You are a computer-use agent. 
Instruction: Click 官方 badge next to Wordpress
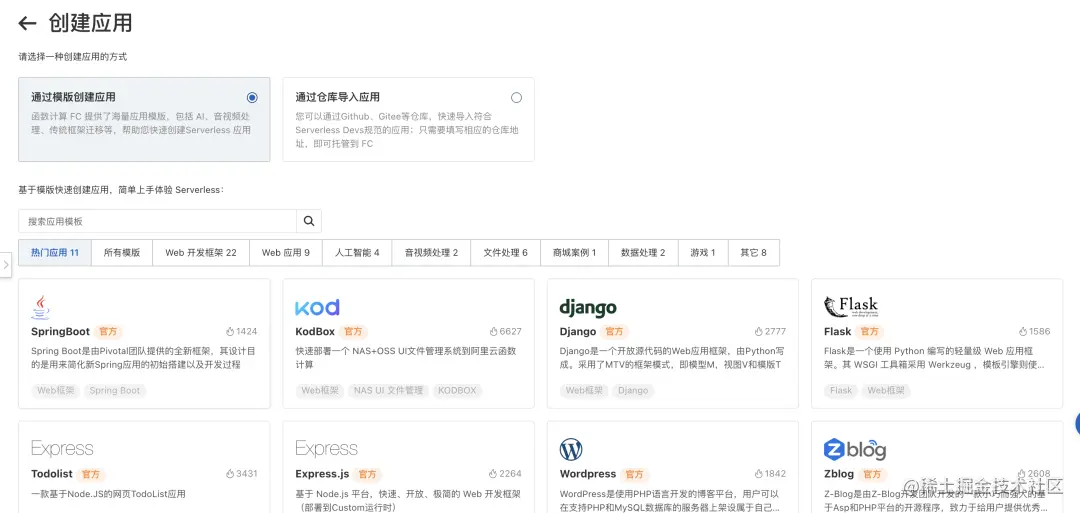point(634,474)
